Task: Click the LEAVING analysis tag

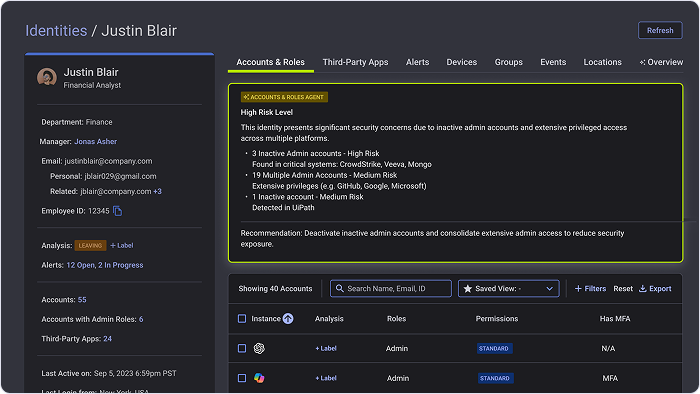Action: tap(90, 245)
